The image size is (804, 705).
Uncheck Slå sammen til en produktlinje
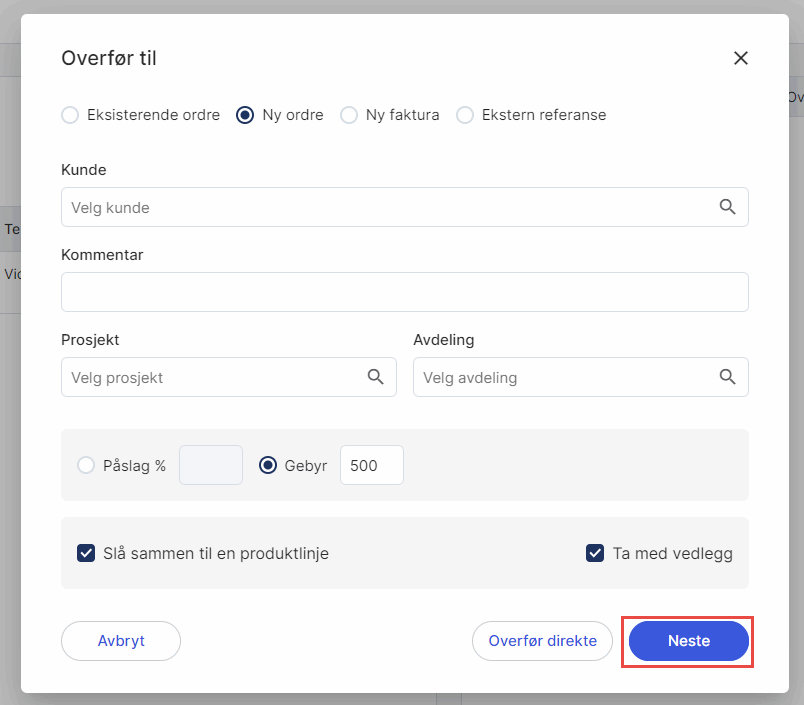(x=86, y=553)
